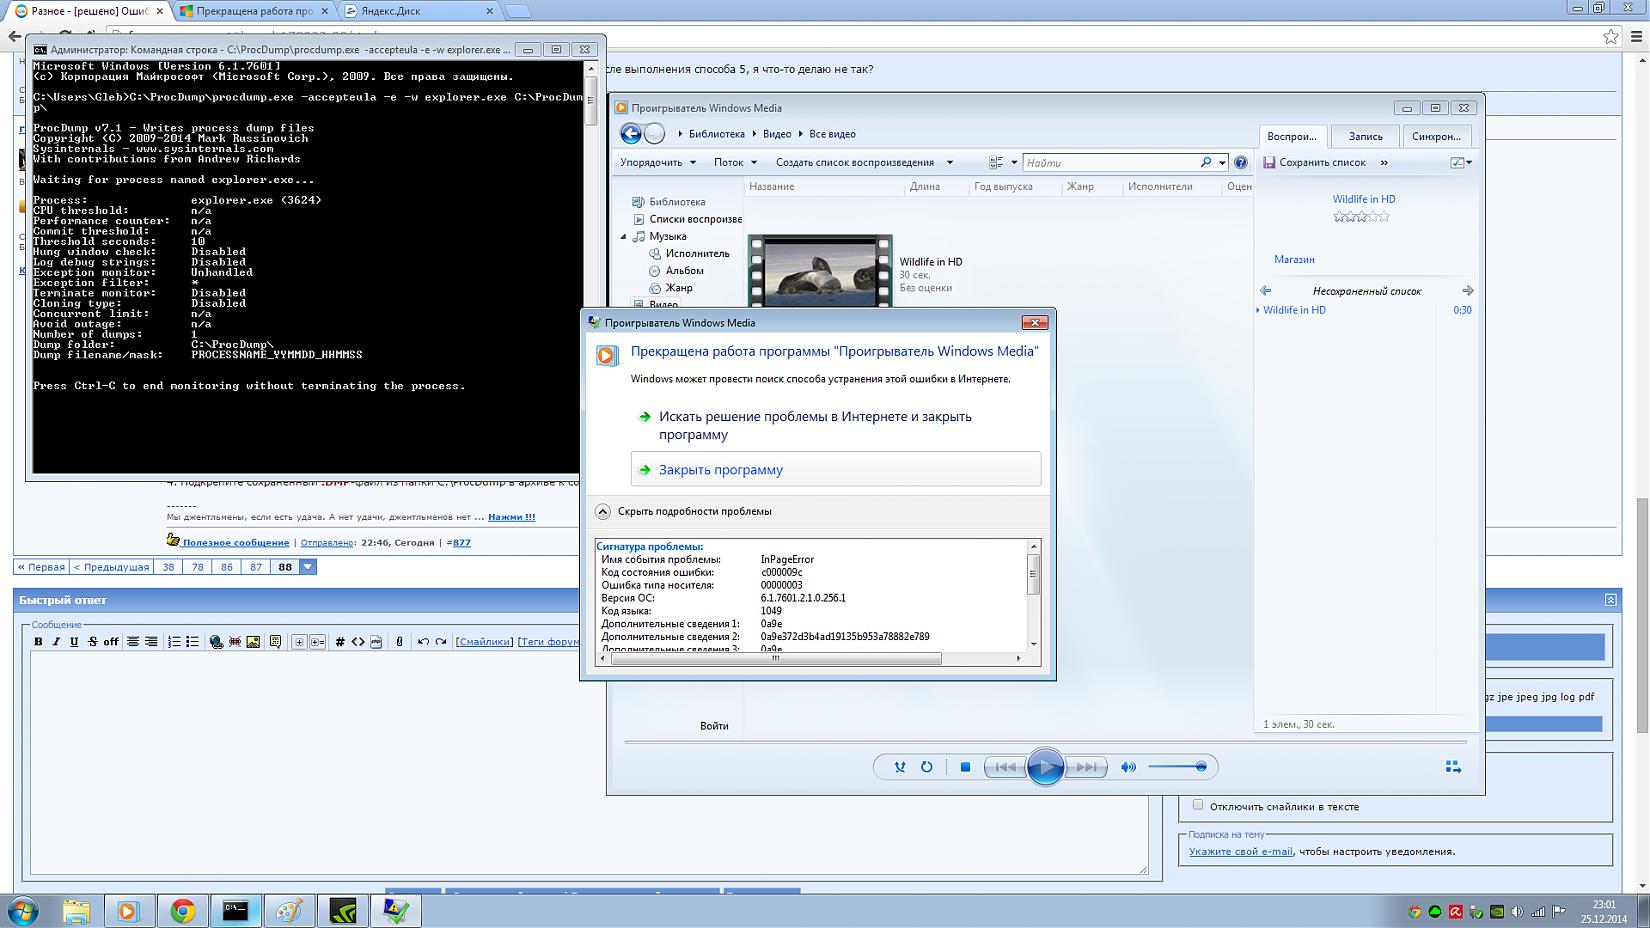Mute the media player sound
This screenshot has width=1650, height=928.
1128,767
